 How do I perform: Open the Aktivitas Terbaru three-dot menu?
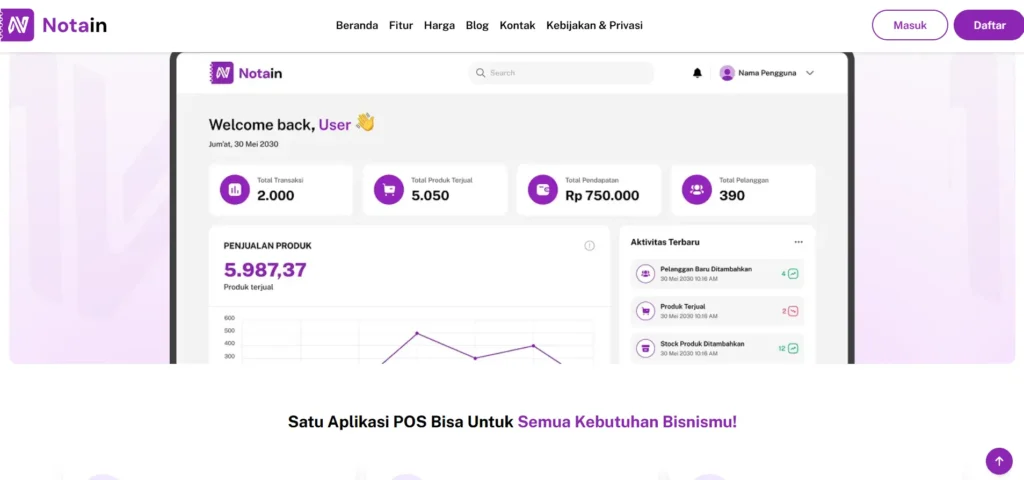798,242
